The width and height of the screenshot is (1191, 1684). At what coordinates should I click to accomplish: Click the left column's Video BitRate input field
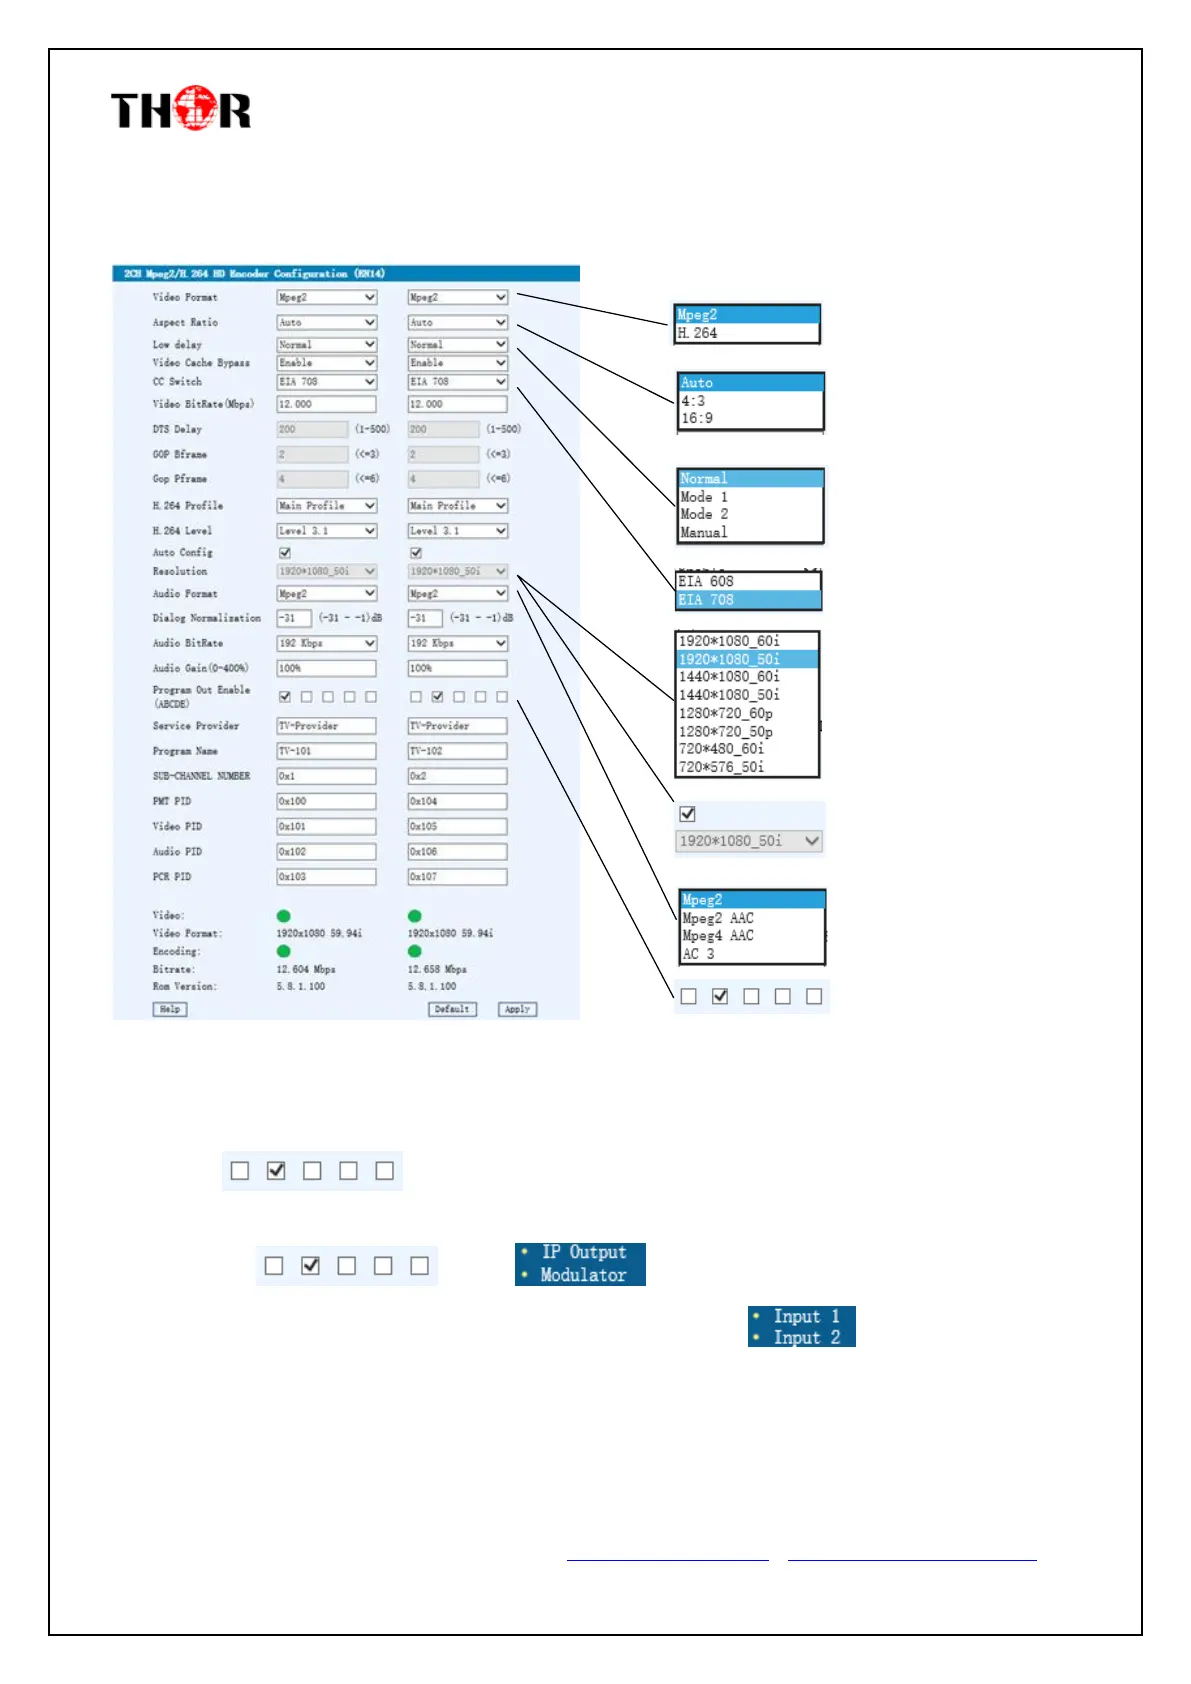click(327, 404)
